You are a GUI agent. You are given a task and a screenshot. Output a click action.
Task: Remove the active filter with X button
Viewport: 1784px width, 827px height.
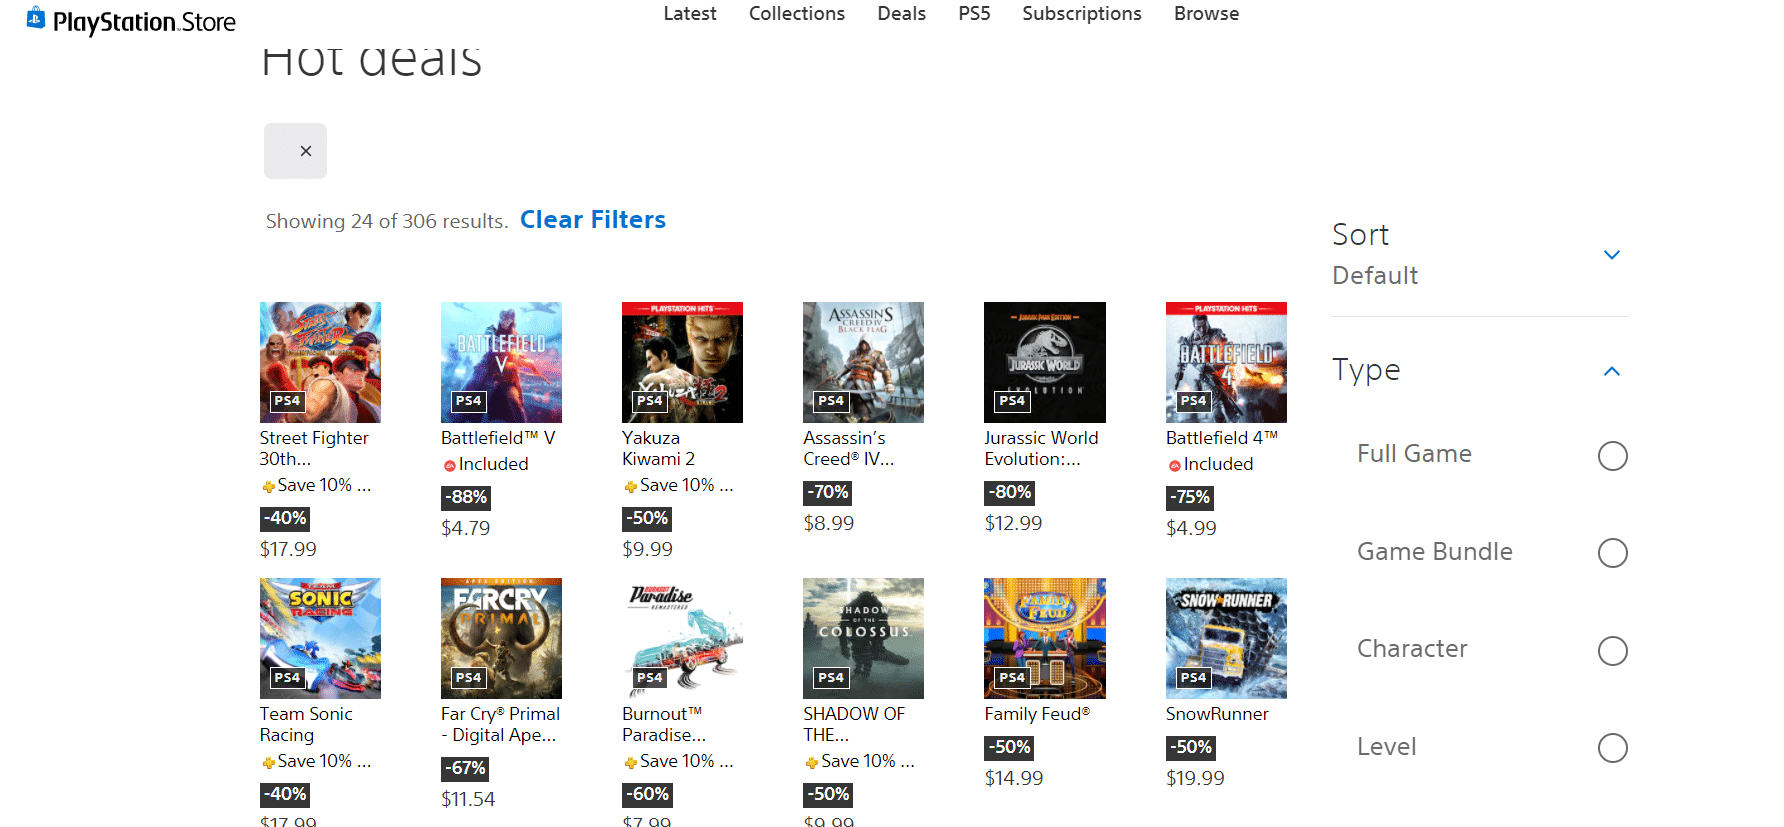(305, 151)
